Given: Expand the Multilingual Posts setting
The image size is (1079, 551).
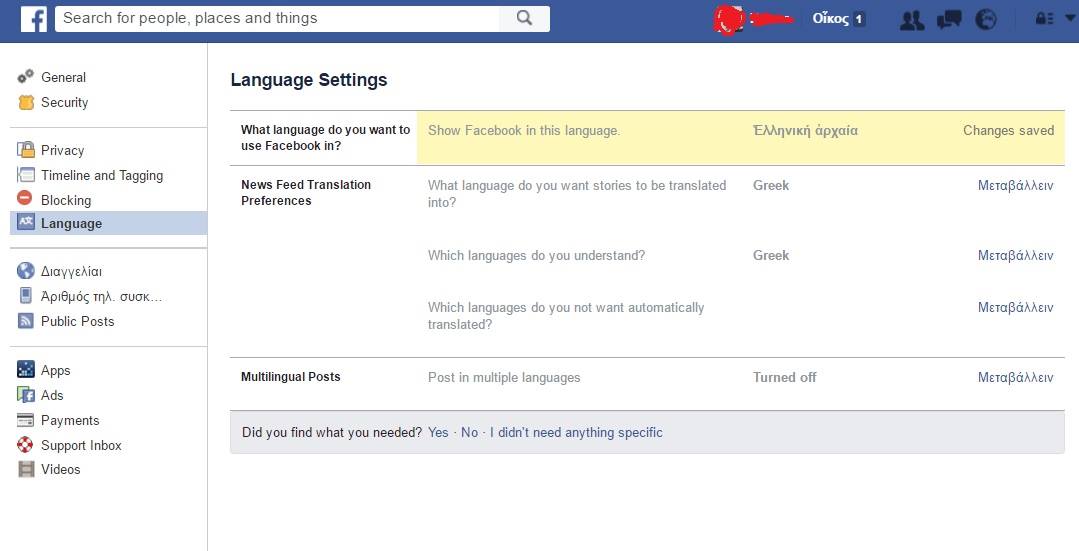Looking at the screenshot, I should pyautogui.click(x=1015, y=377).
